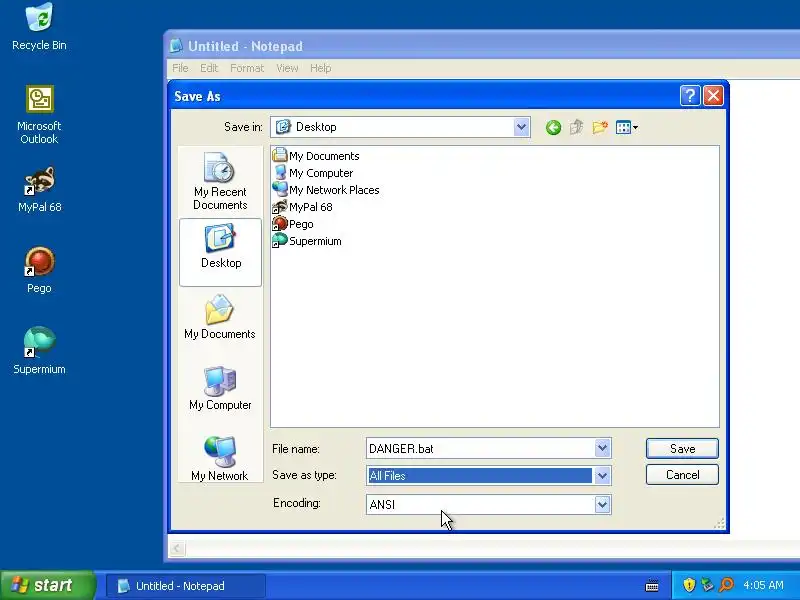Viewport: 800px width, 600px height.
Task: Open the Windows start menu
Action: pos(47,585)
